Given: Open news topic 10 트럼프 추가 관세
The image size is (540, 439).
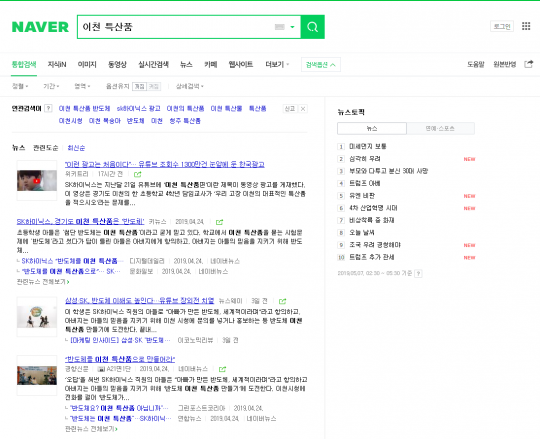Looking at the screenshot, I should point(372,257).
